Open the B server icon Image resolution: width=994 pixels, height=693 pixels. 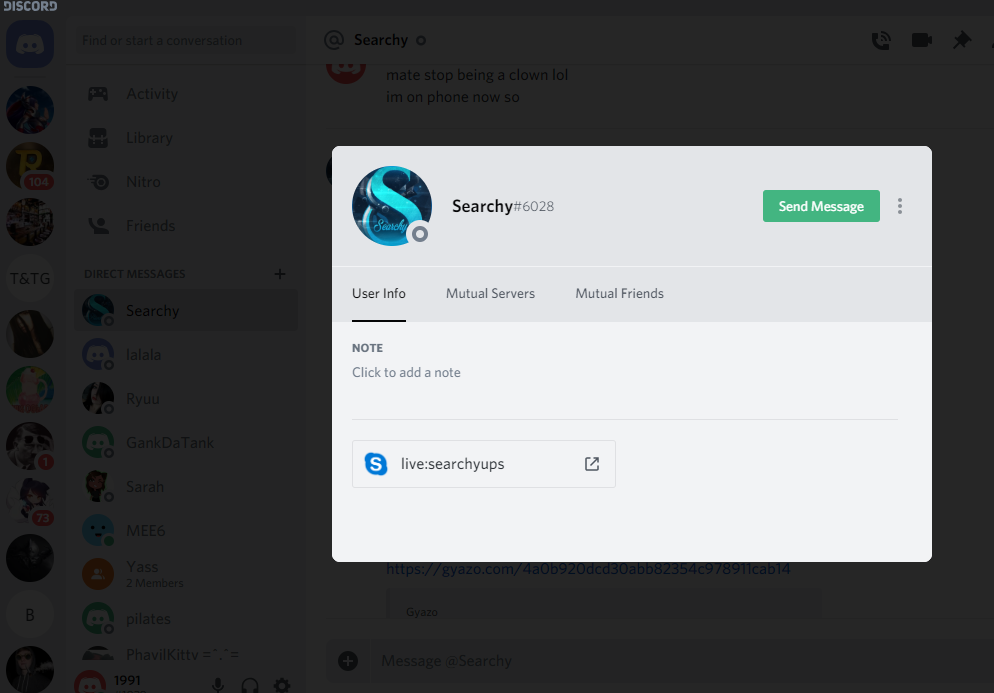point(30,614)
